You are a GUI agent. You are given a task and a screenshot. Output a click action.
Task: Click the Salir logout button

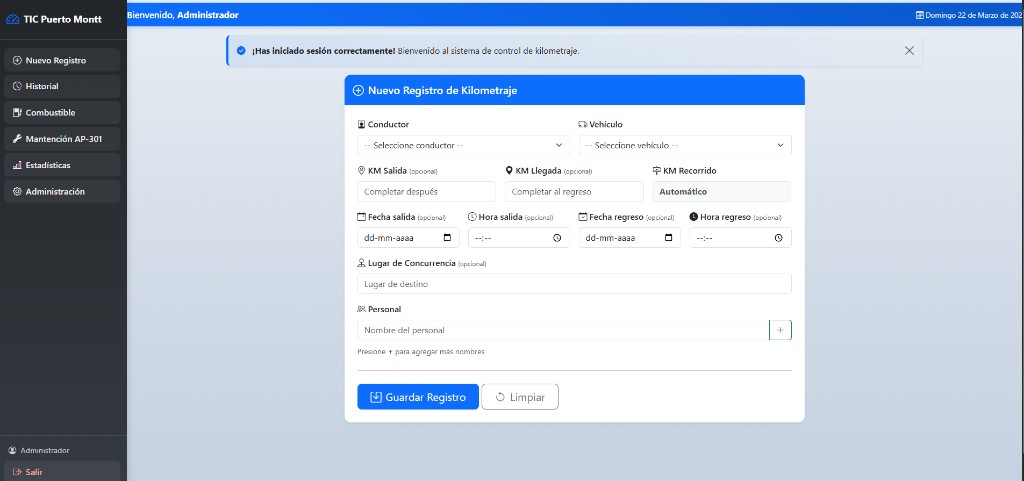[62, 471]
